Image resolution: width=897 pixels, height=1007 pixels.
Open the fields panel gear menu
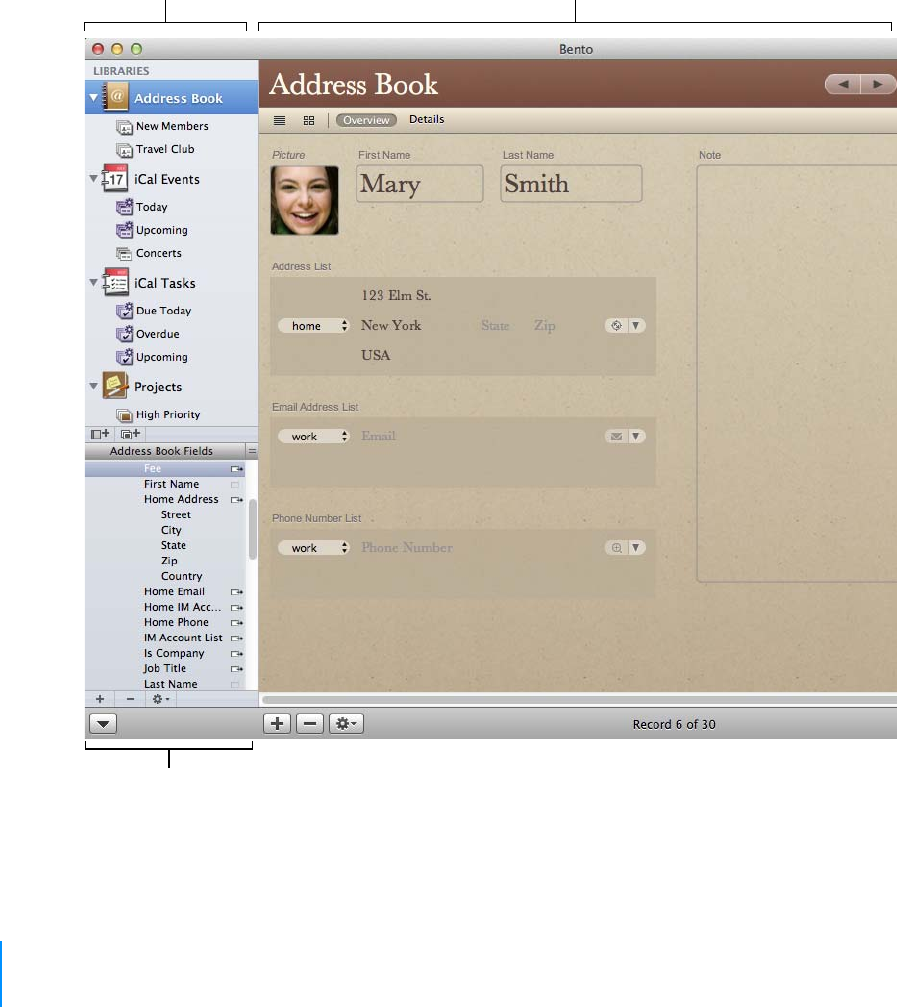click(x=161, y=699)
